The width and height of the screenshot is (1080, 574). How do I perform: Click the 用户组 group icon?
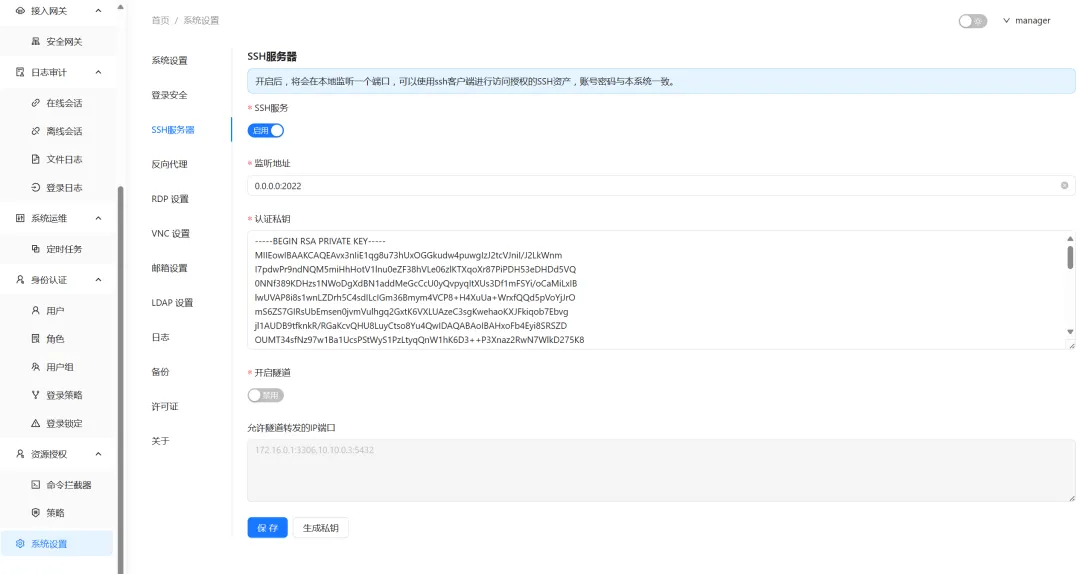coord(36,367)
